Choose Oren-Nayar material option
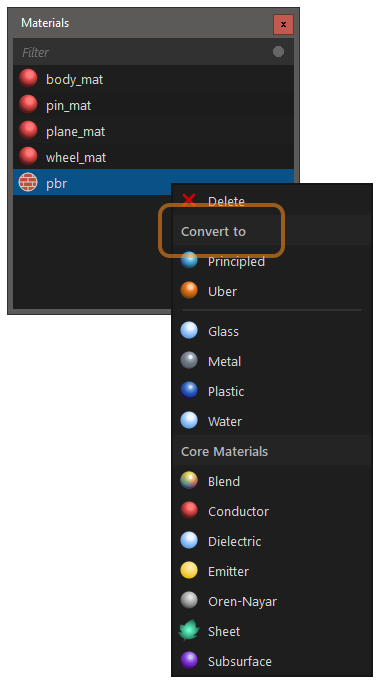 [272, 601]
